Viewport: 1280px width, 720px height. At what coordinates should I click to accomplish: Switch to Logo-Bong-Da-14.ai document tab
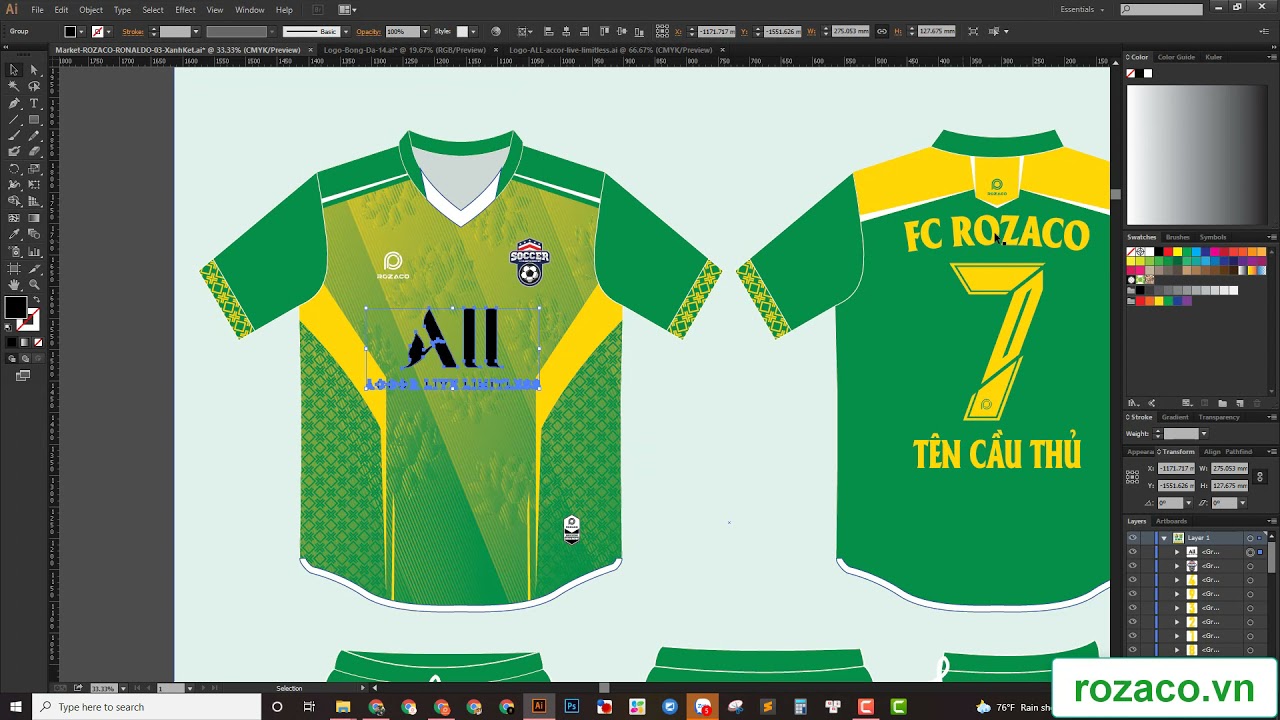404,49
